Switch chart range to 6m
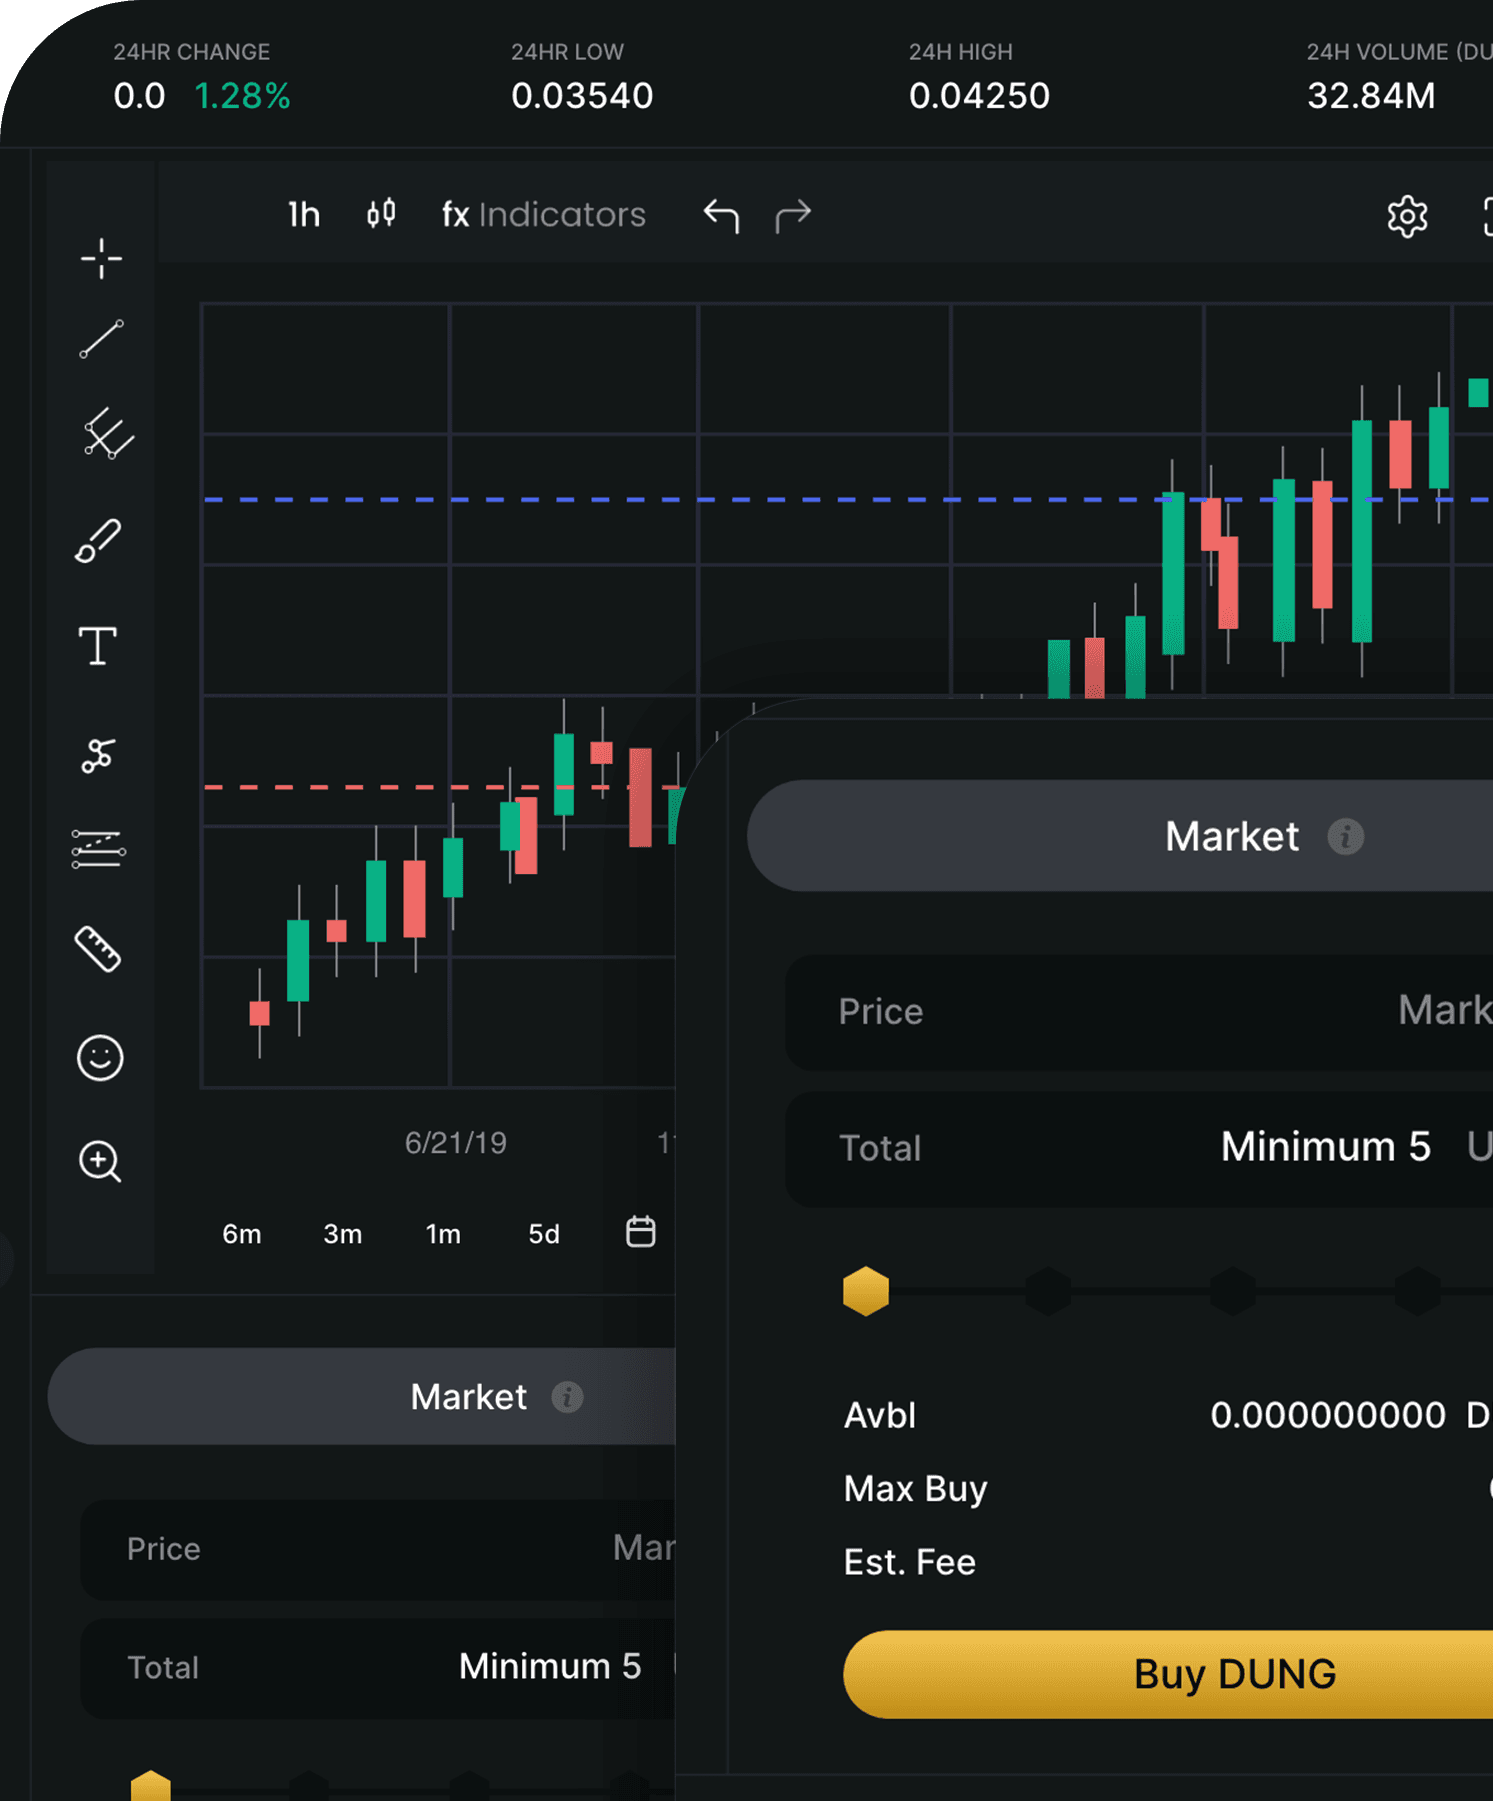The height and width of the screenshot is (1801, 1493). (x=241, y=1234)
